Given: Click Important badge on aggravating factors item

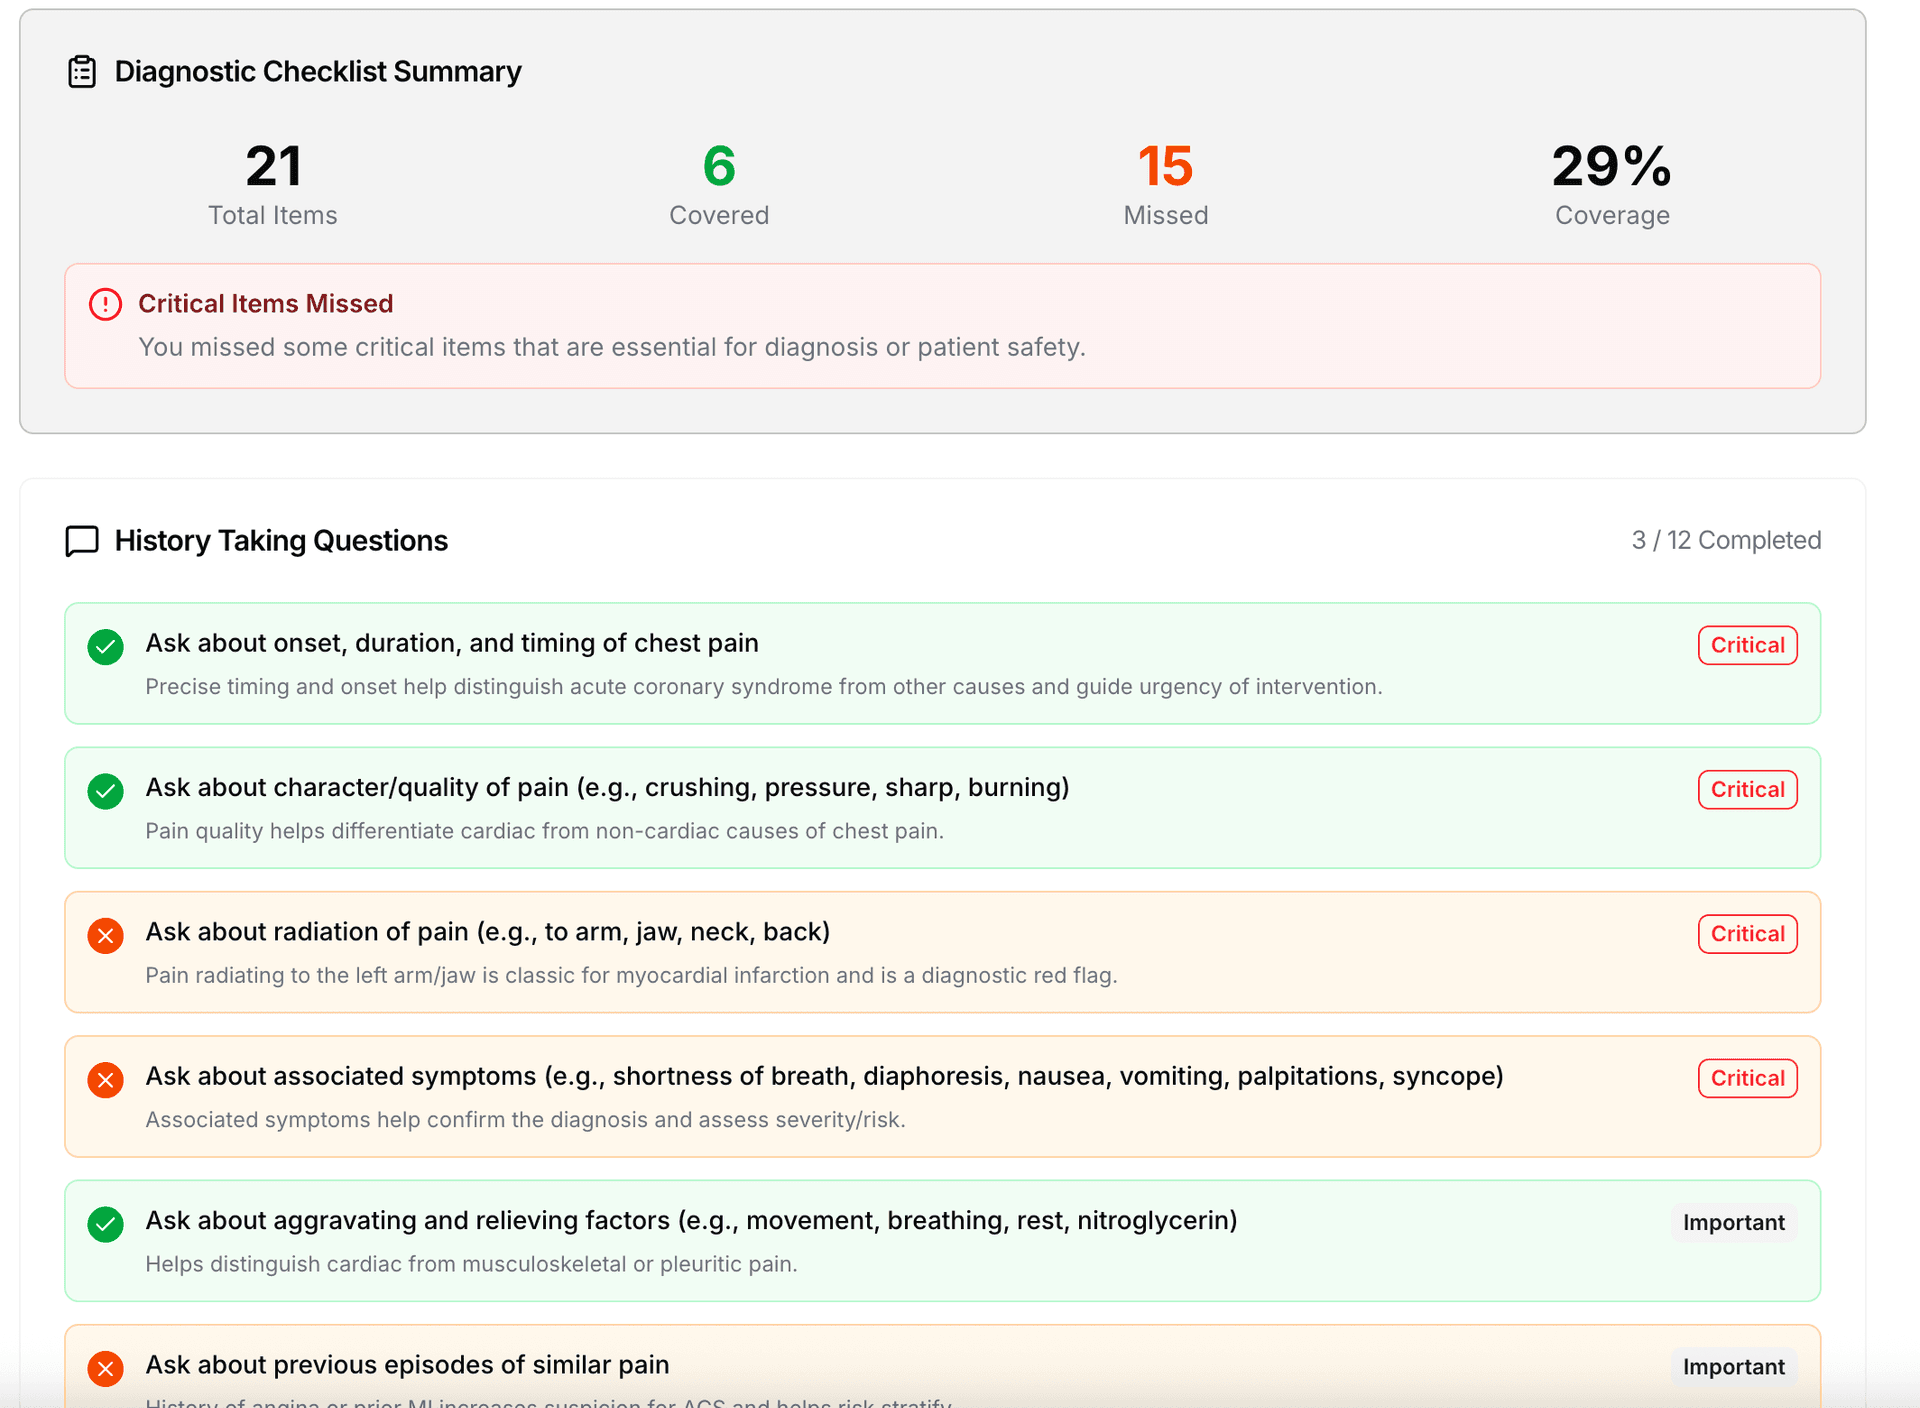Looking at the screenshot, I should pos(1733,1222).
